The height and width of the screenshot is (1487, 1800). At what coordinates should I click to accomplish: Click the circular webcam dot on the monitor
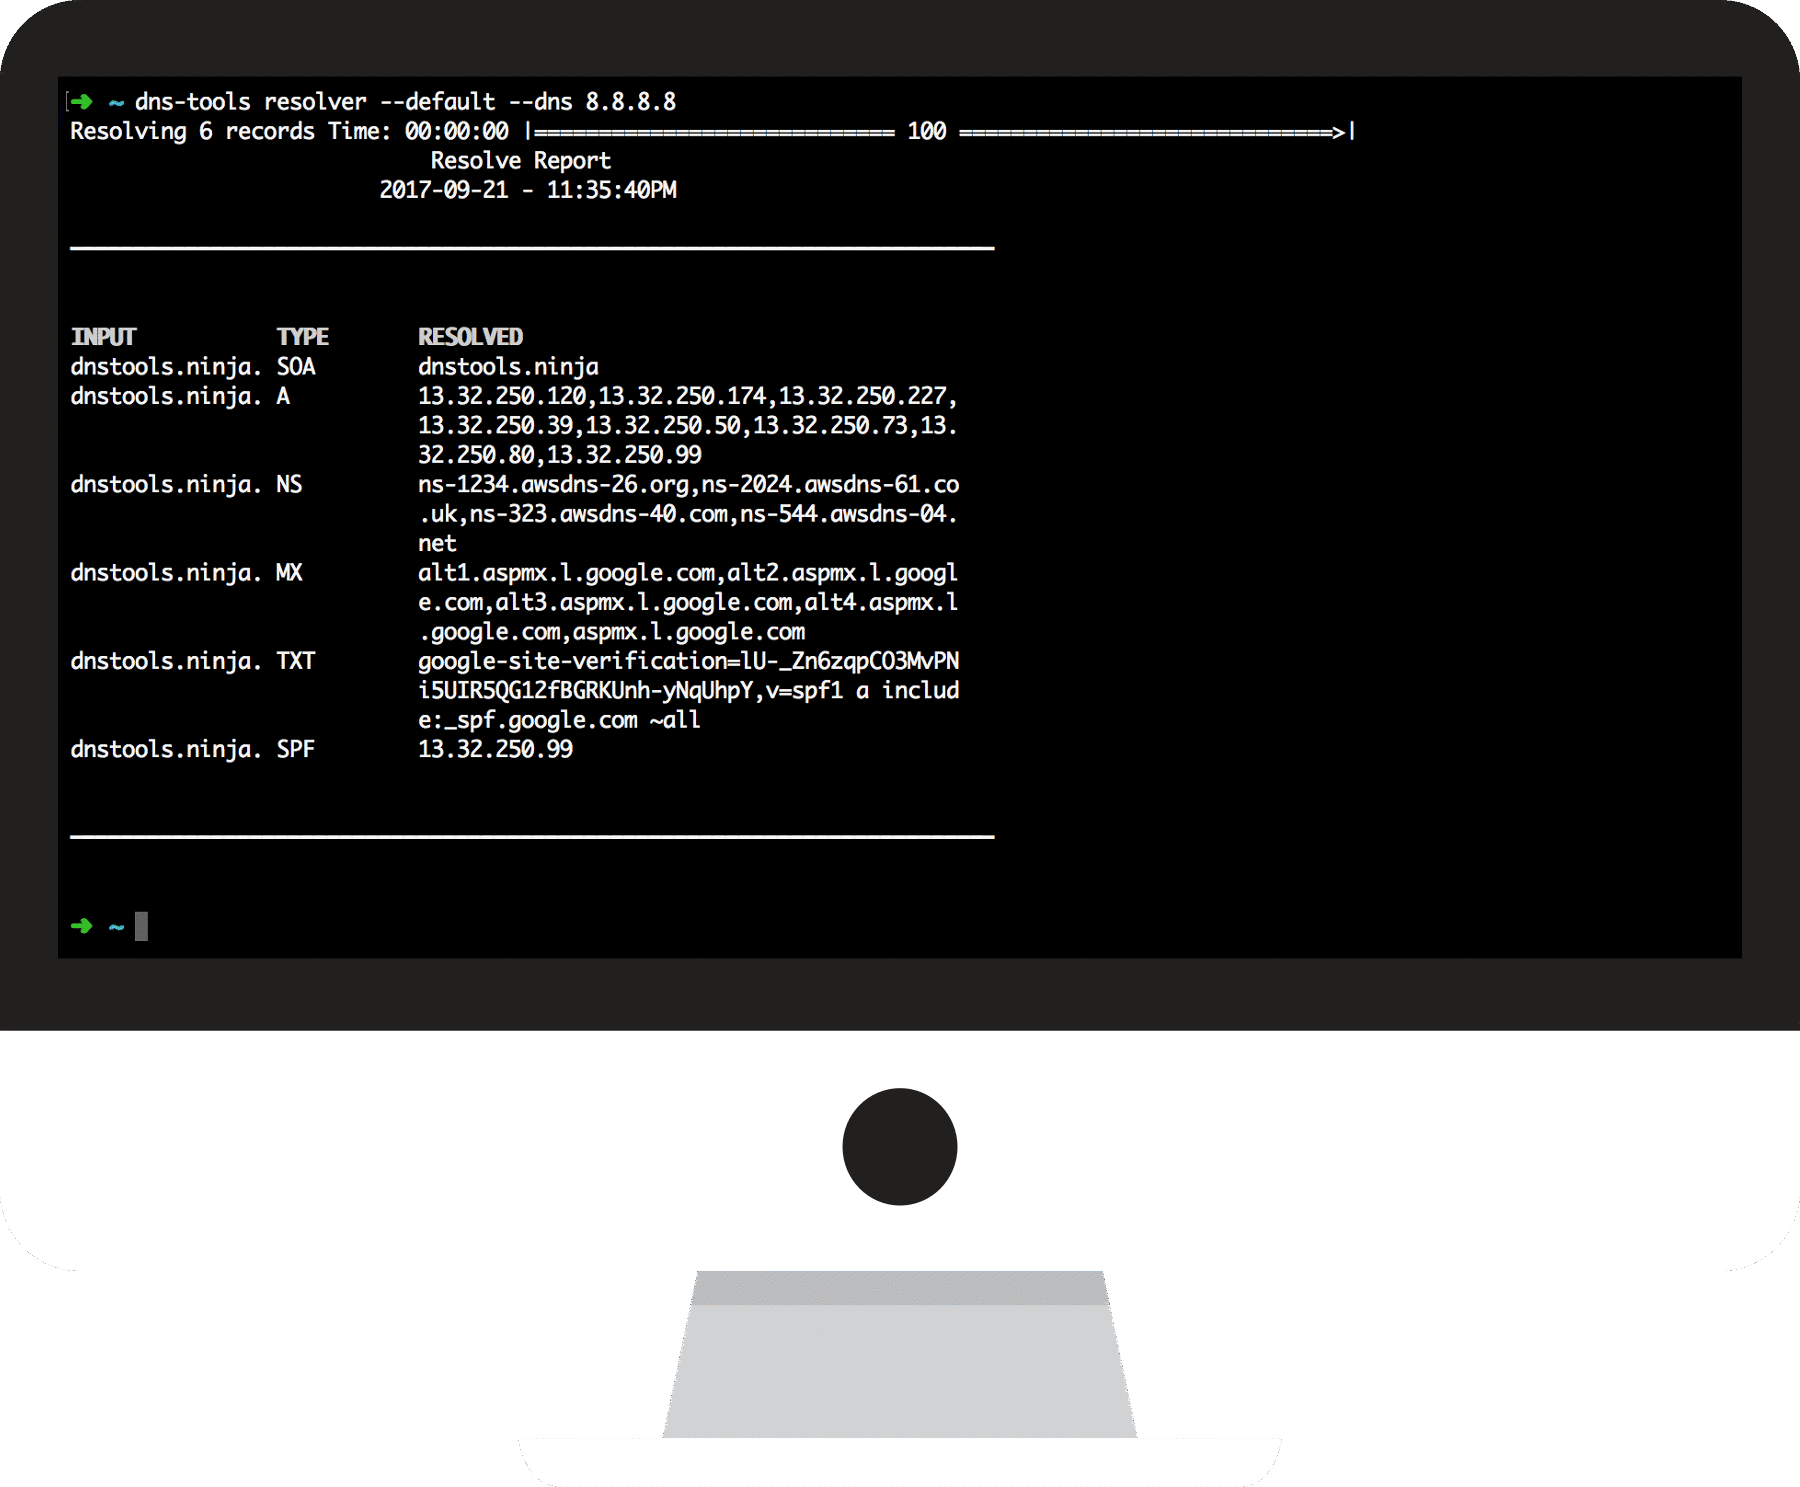pos(898,1146)
